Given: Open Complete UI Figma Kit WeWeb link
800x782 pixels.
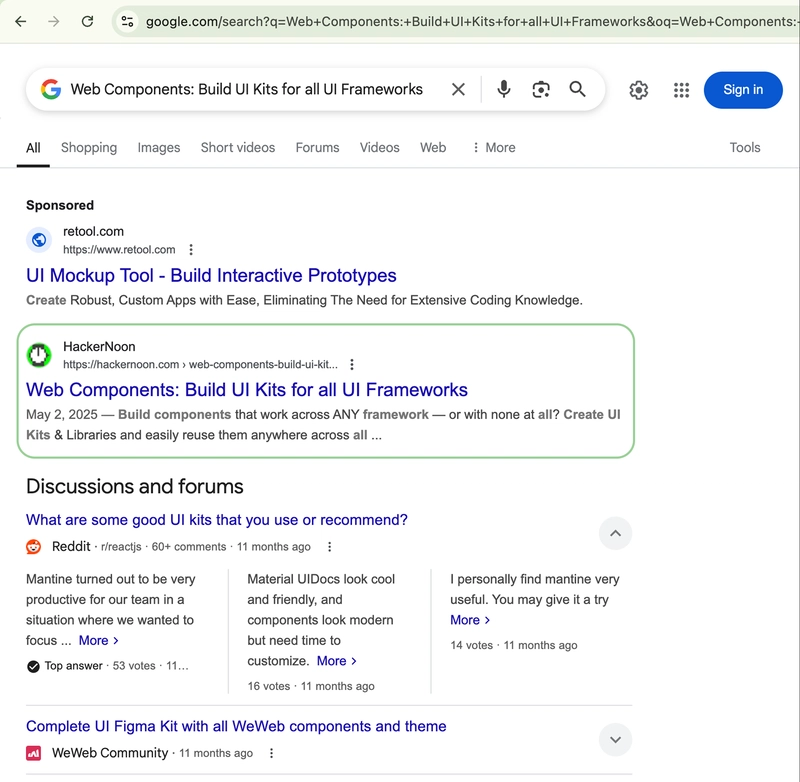Looking at the screenshot, I should point(236,726).
